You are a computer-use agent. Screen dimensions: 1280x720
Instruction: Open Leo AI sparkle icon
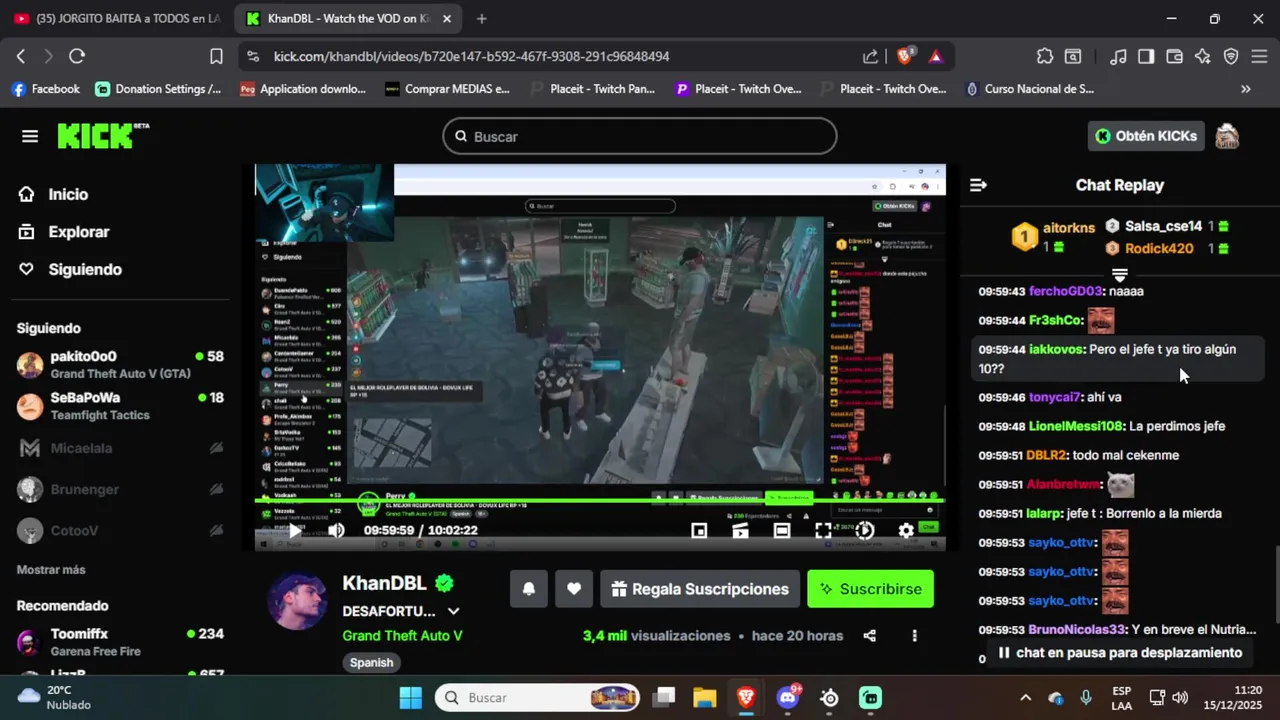pyautogui.click(x=1203, y=57)
